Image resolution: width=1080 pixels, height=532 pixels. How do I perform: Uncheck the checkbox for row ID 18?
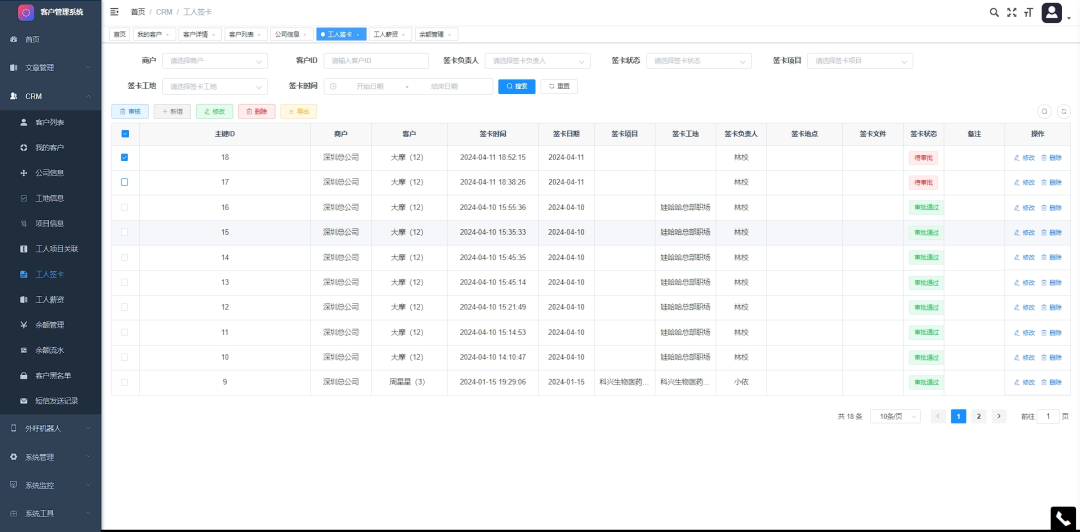(x=125, y=157)
